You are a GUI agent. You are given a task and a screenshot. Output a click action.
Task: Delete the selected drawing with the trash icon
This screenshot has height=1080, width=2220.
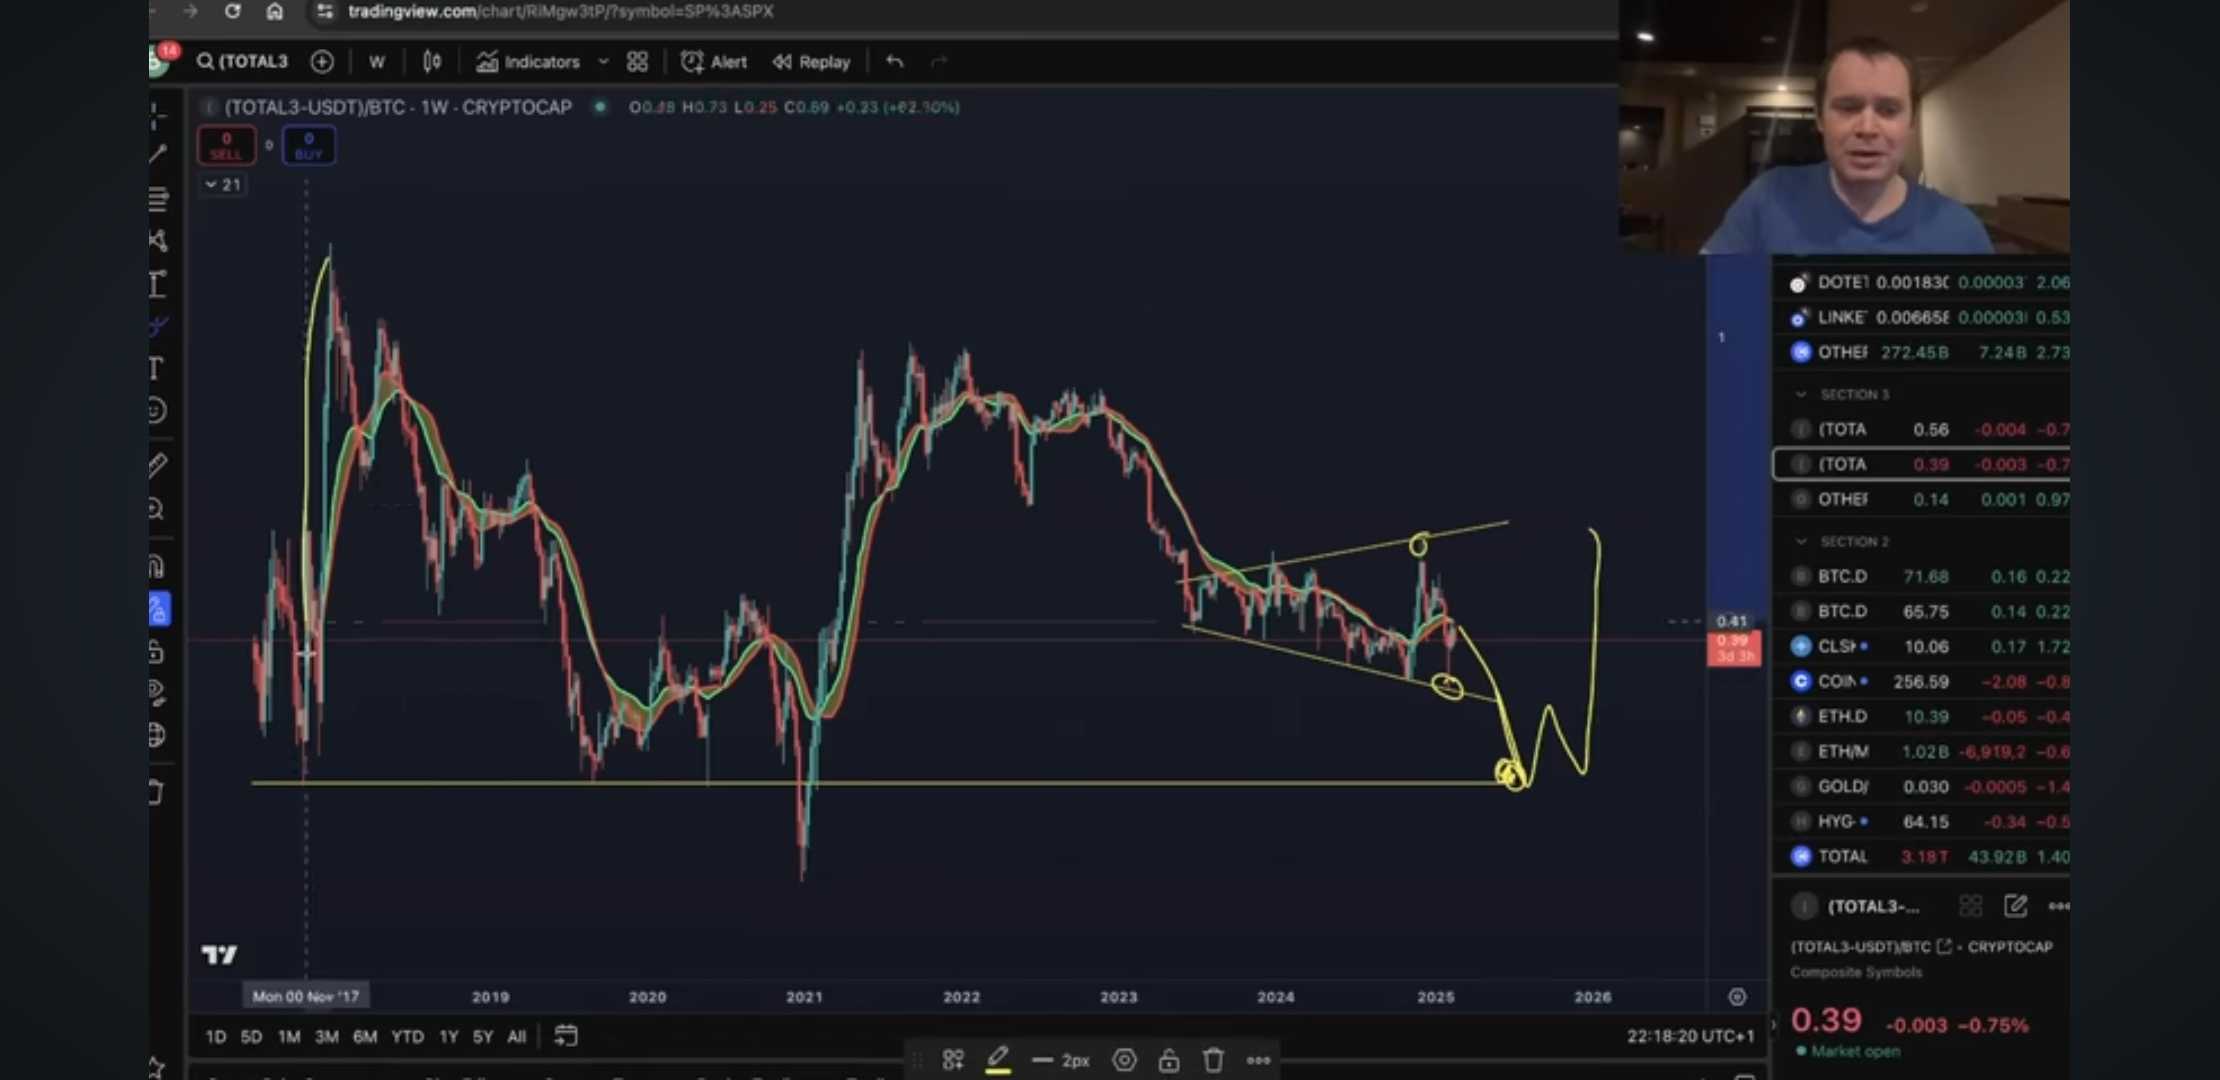coord(1213,1060)
